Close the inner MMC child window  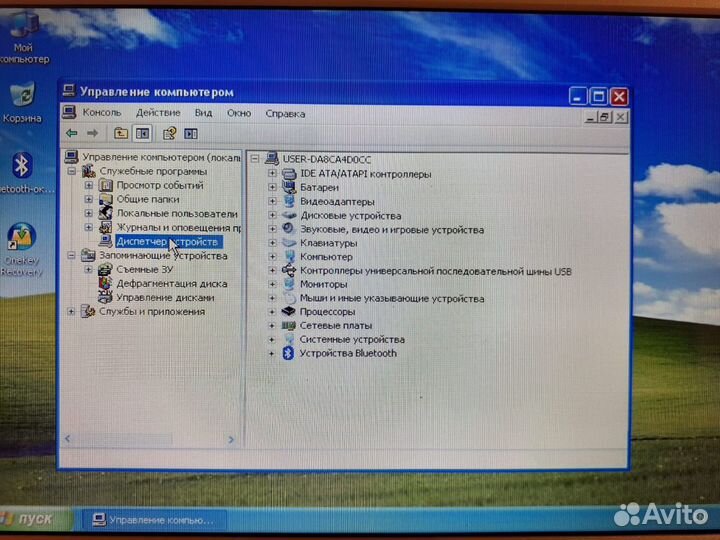(621, 117)
